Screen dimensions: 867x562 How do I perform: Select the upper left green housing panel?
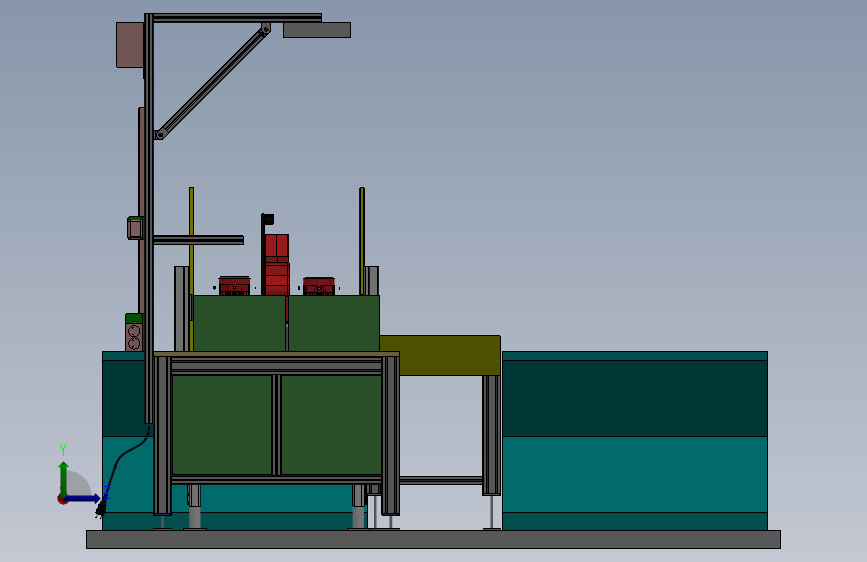239,323
